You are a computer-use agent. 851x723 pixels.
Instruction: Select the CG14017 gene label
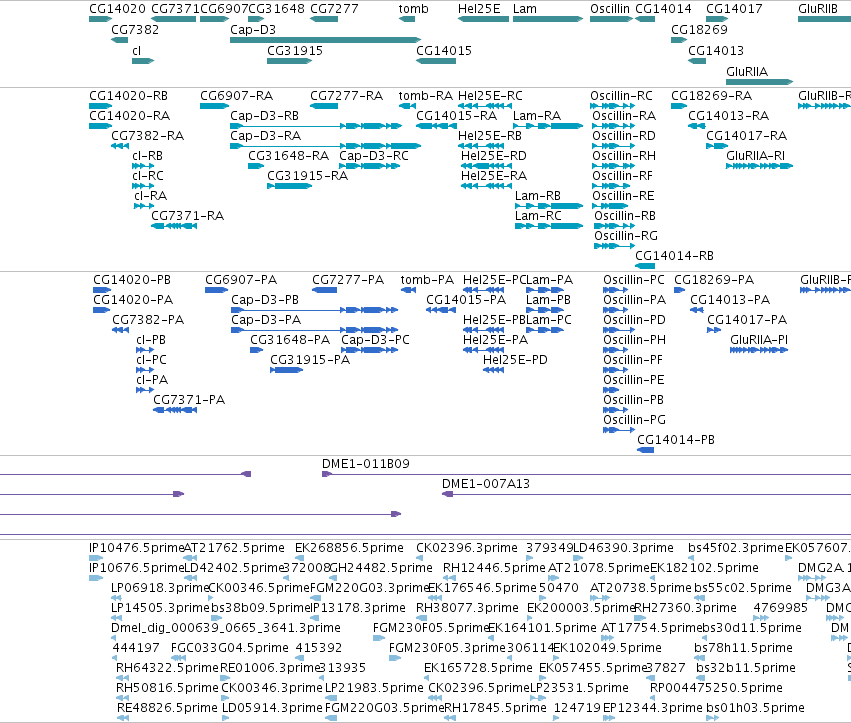734,9
